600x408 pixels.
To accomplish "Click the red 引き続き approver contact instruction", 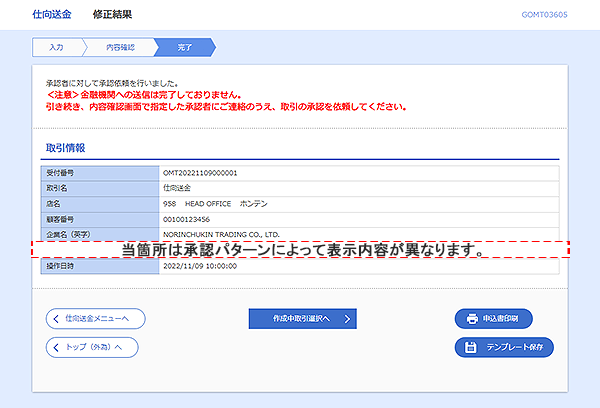I will (x=226, y=107).
